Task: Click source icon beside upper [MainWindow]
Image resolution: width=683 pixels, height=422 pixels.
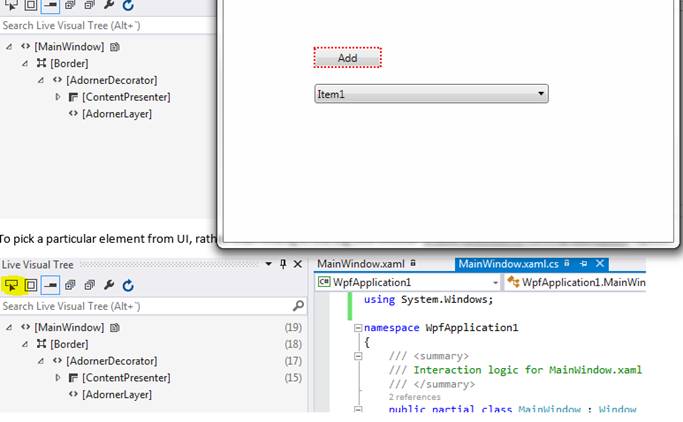Action: [115, 47]
